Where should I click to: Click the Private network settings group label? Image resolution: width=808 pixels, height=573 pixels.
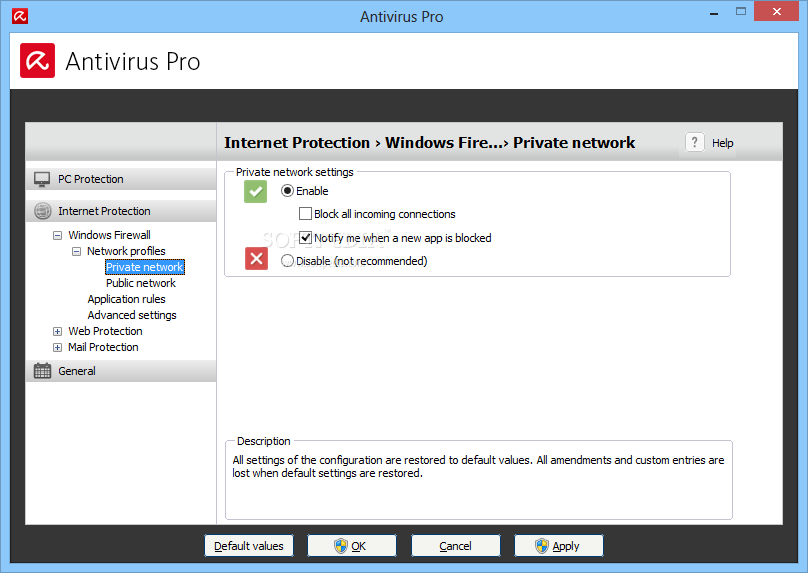[x=295, y=172]
